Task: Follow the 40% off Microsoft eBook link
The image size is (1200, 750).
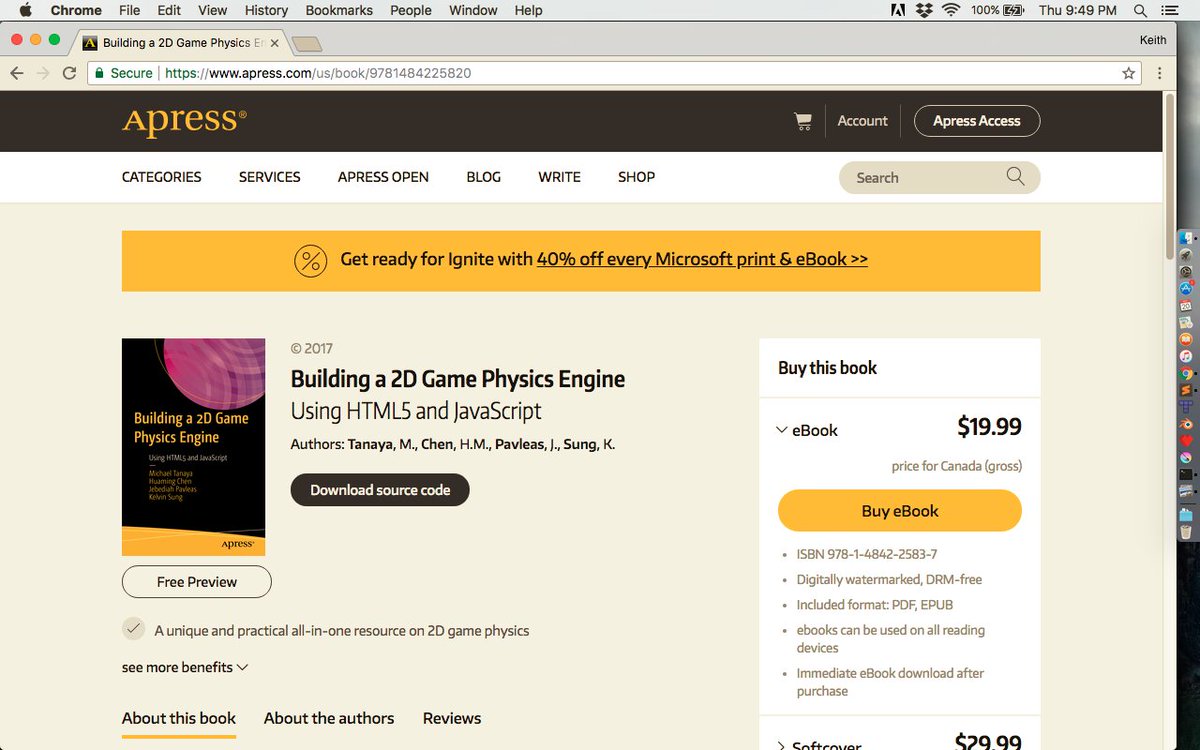Action: [x=702, y=259]
